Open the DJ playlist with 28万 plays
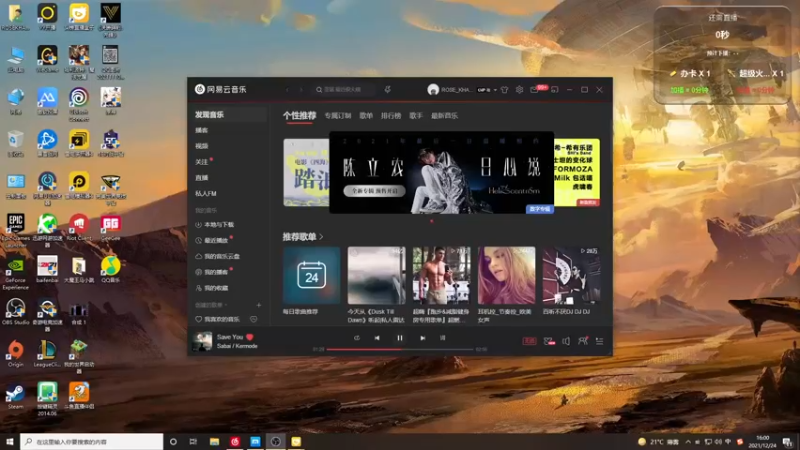 [x=571, y=276]
